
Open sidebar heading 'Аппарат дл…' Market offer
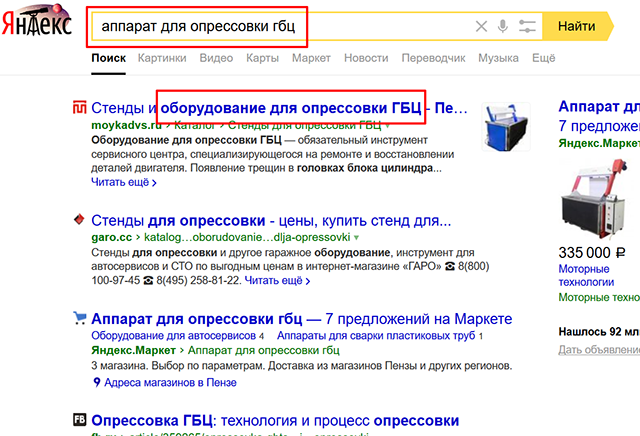click(599, 107)
